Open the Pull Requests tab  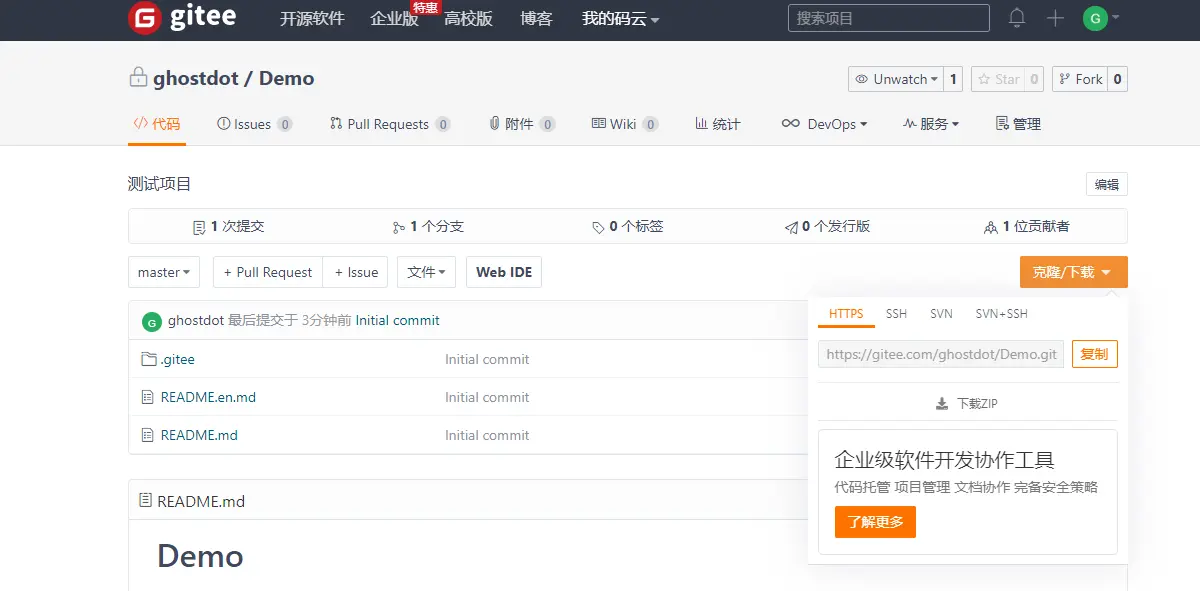(389, 124)
